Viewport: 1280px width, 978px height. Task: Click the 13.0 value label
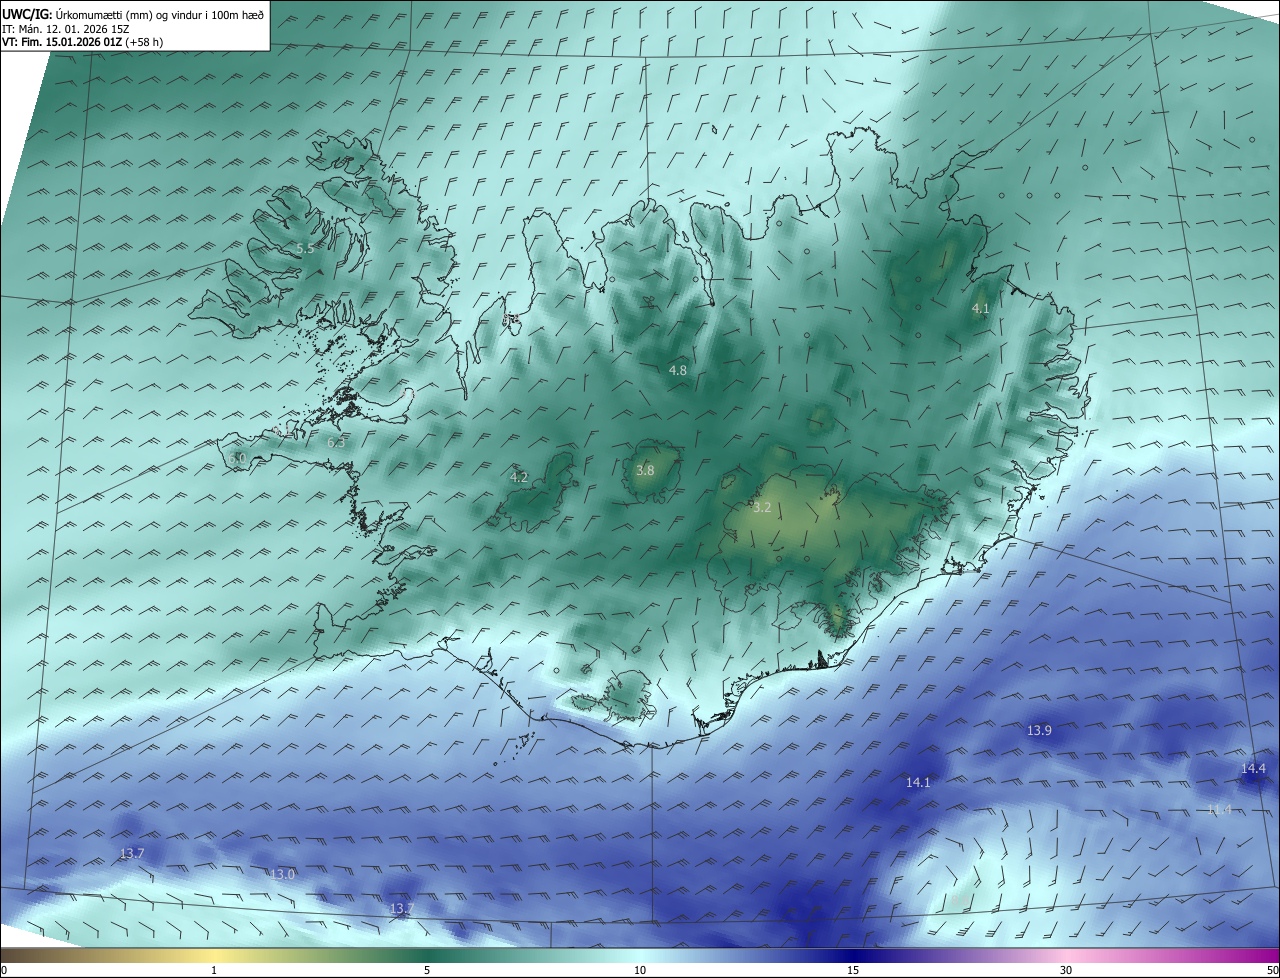pos(283,874)
